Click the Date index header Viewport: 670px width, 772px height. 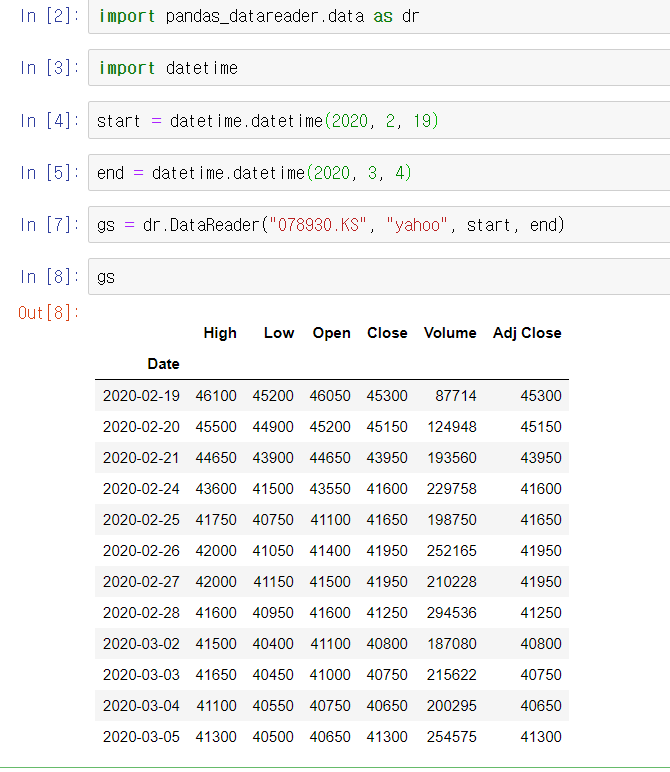point(163,364)
